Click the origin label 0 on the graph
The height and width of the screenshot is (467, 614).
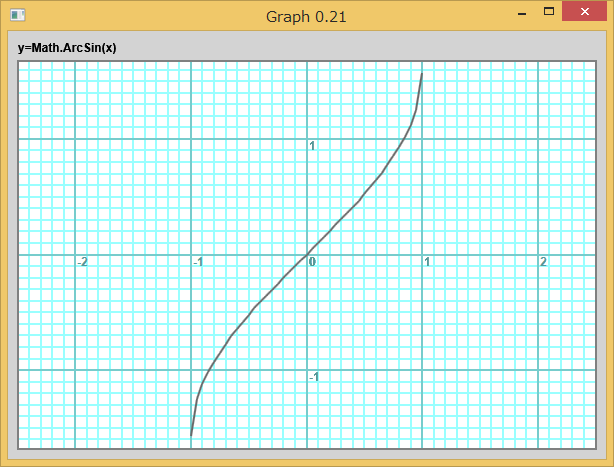pos(312,261)
